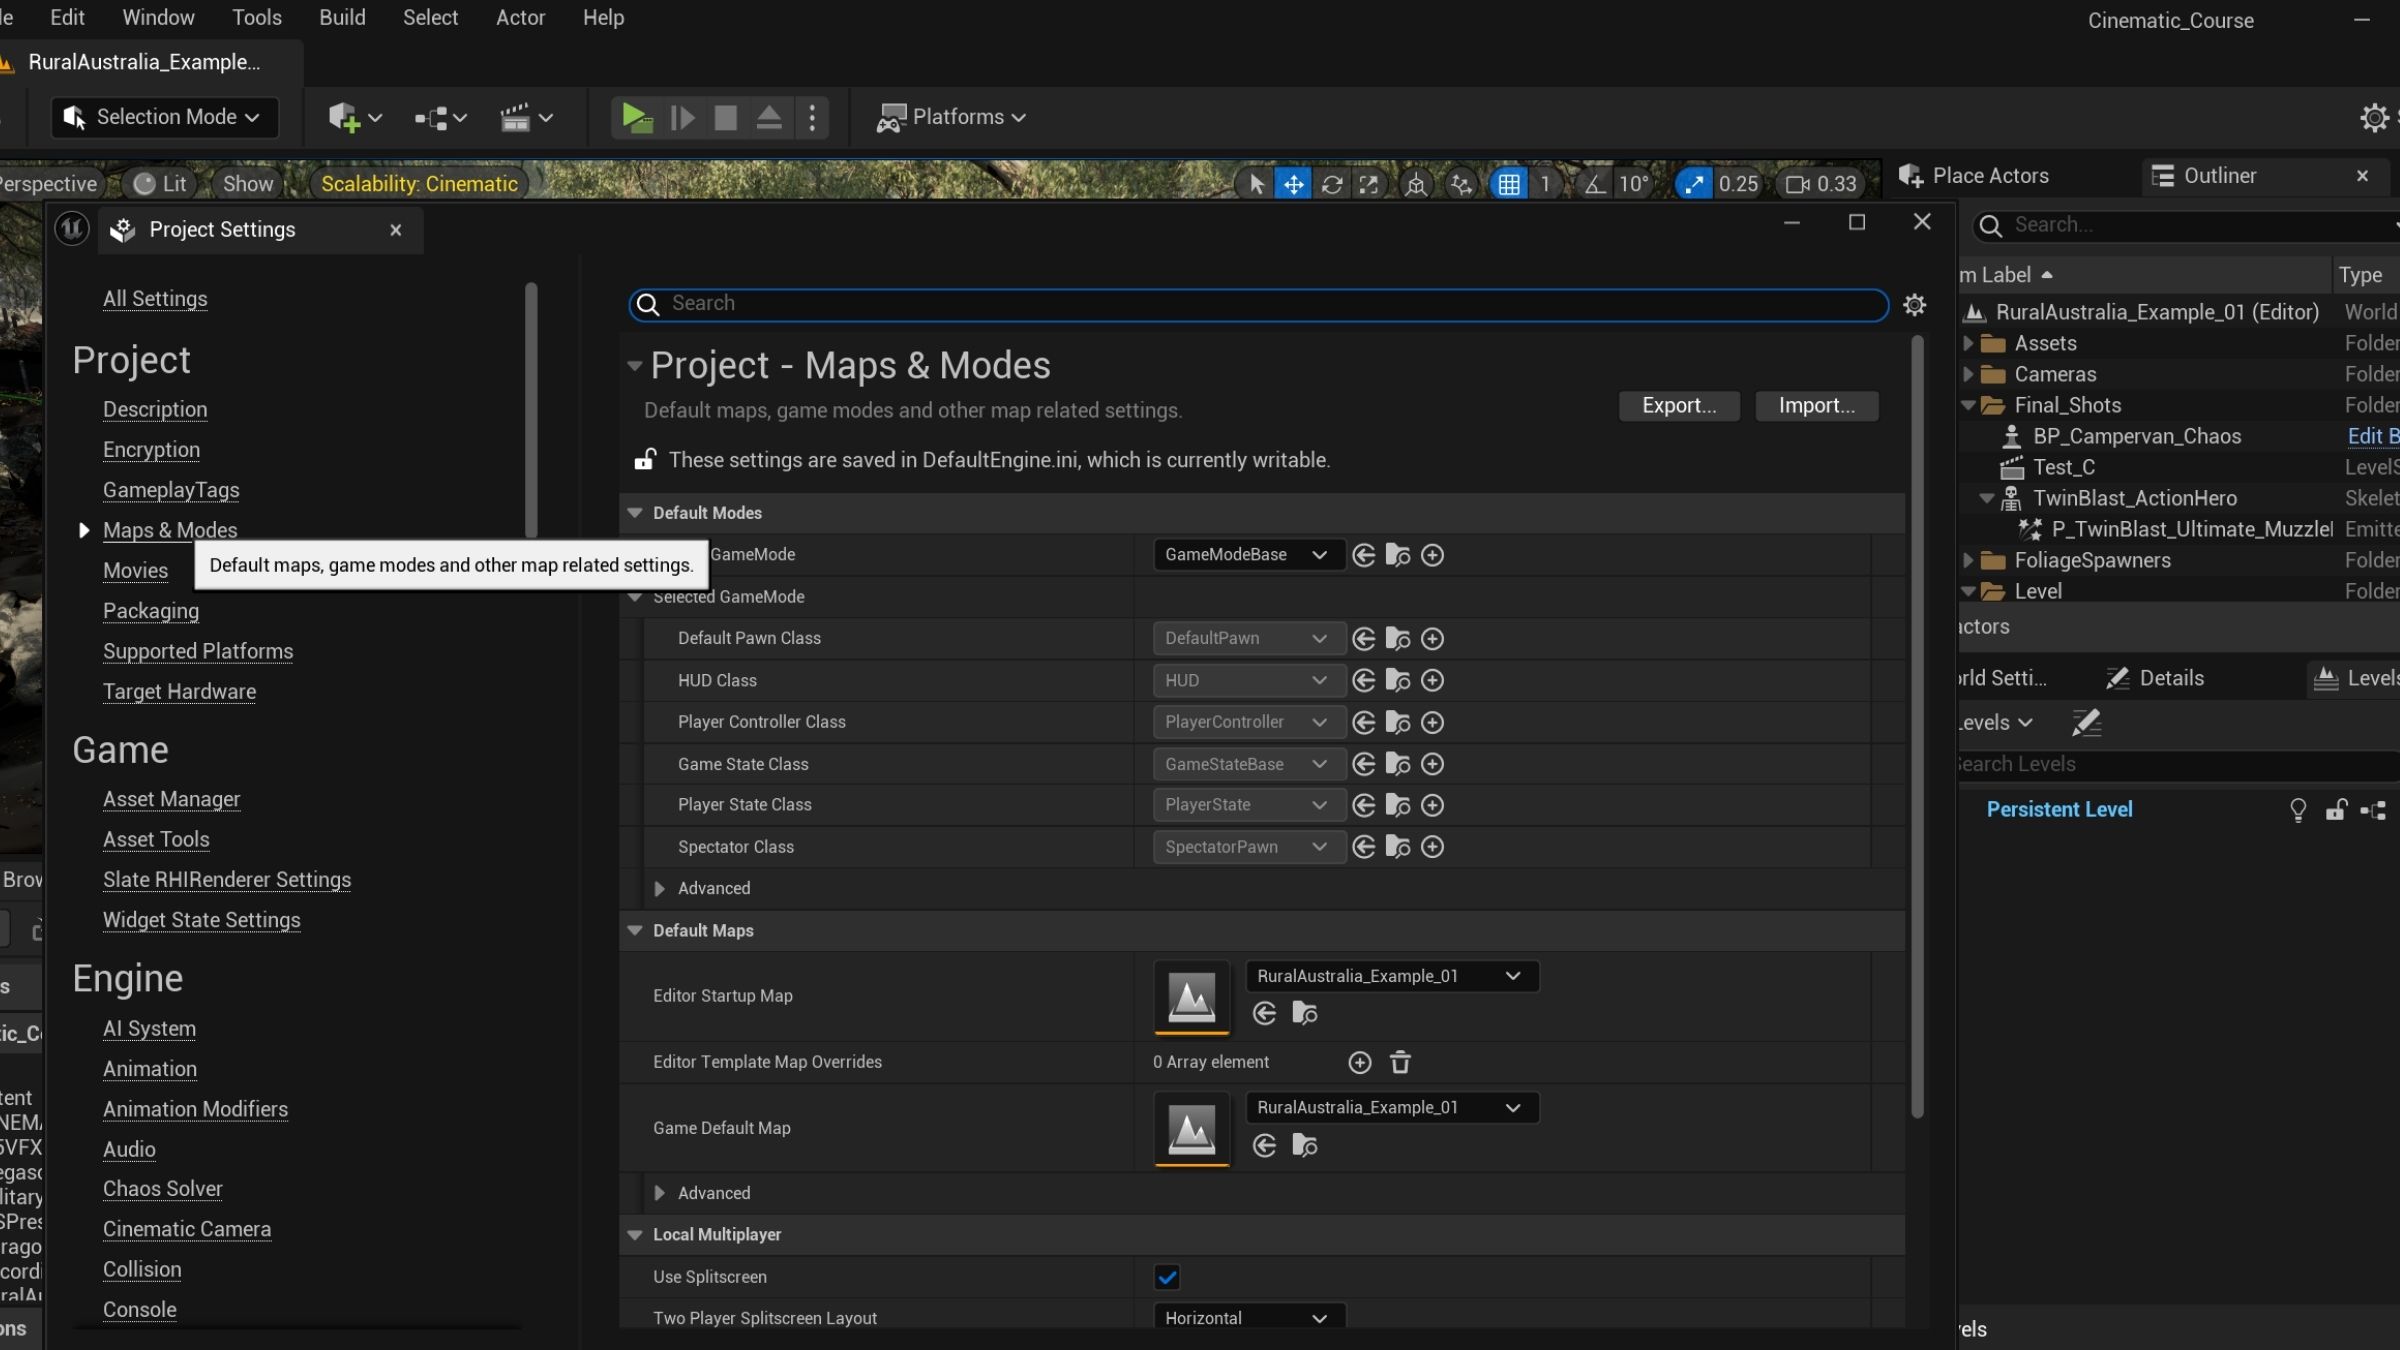
Task: Toggle Persistent Level lock icon
Action: click(2336, 810)
